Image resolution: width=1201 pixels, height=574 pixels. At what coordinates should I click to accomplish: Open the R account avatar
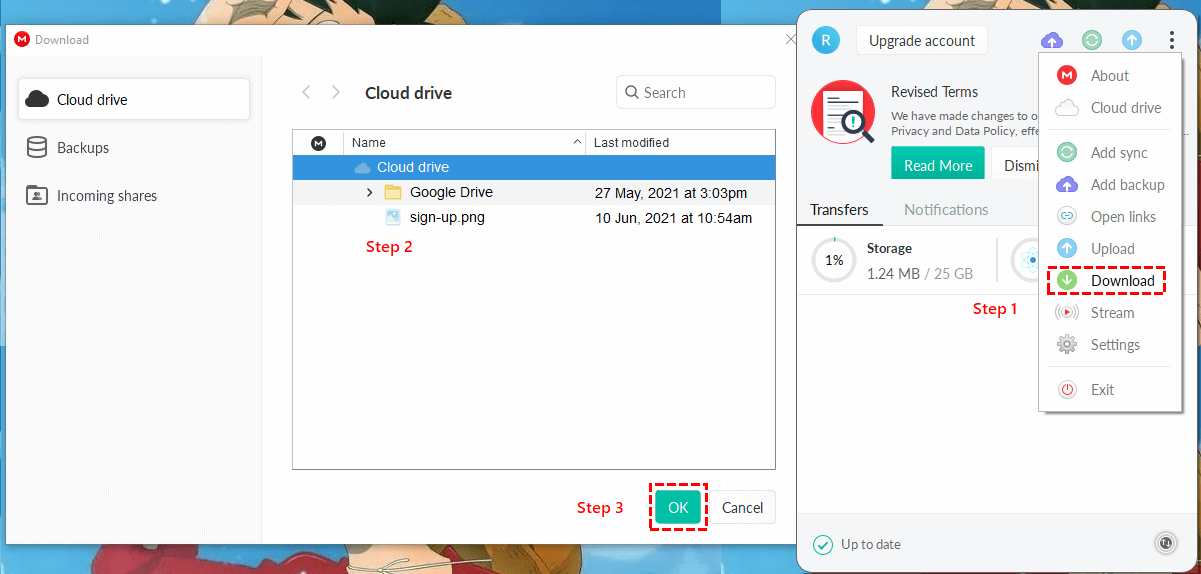(825, 40)
